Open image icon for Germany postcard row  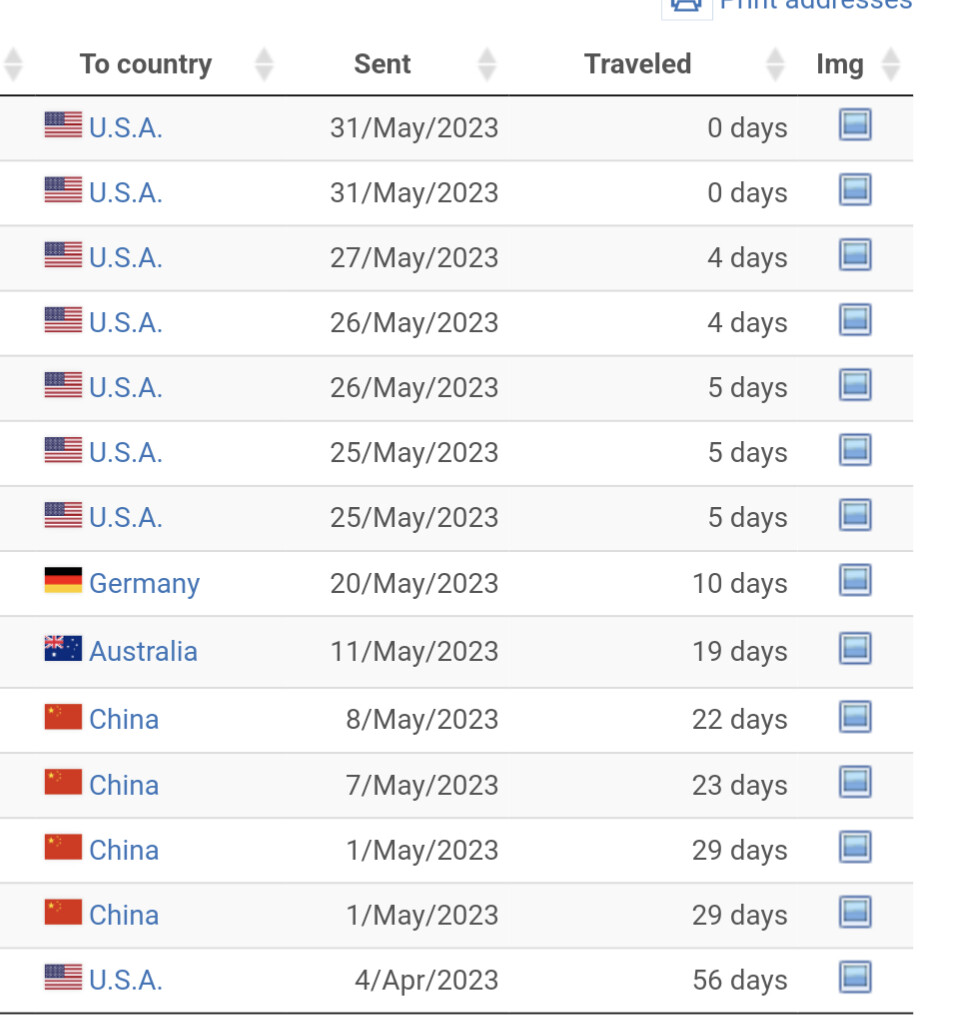(x=855, y=581)
